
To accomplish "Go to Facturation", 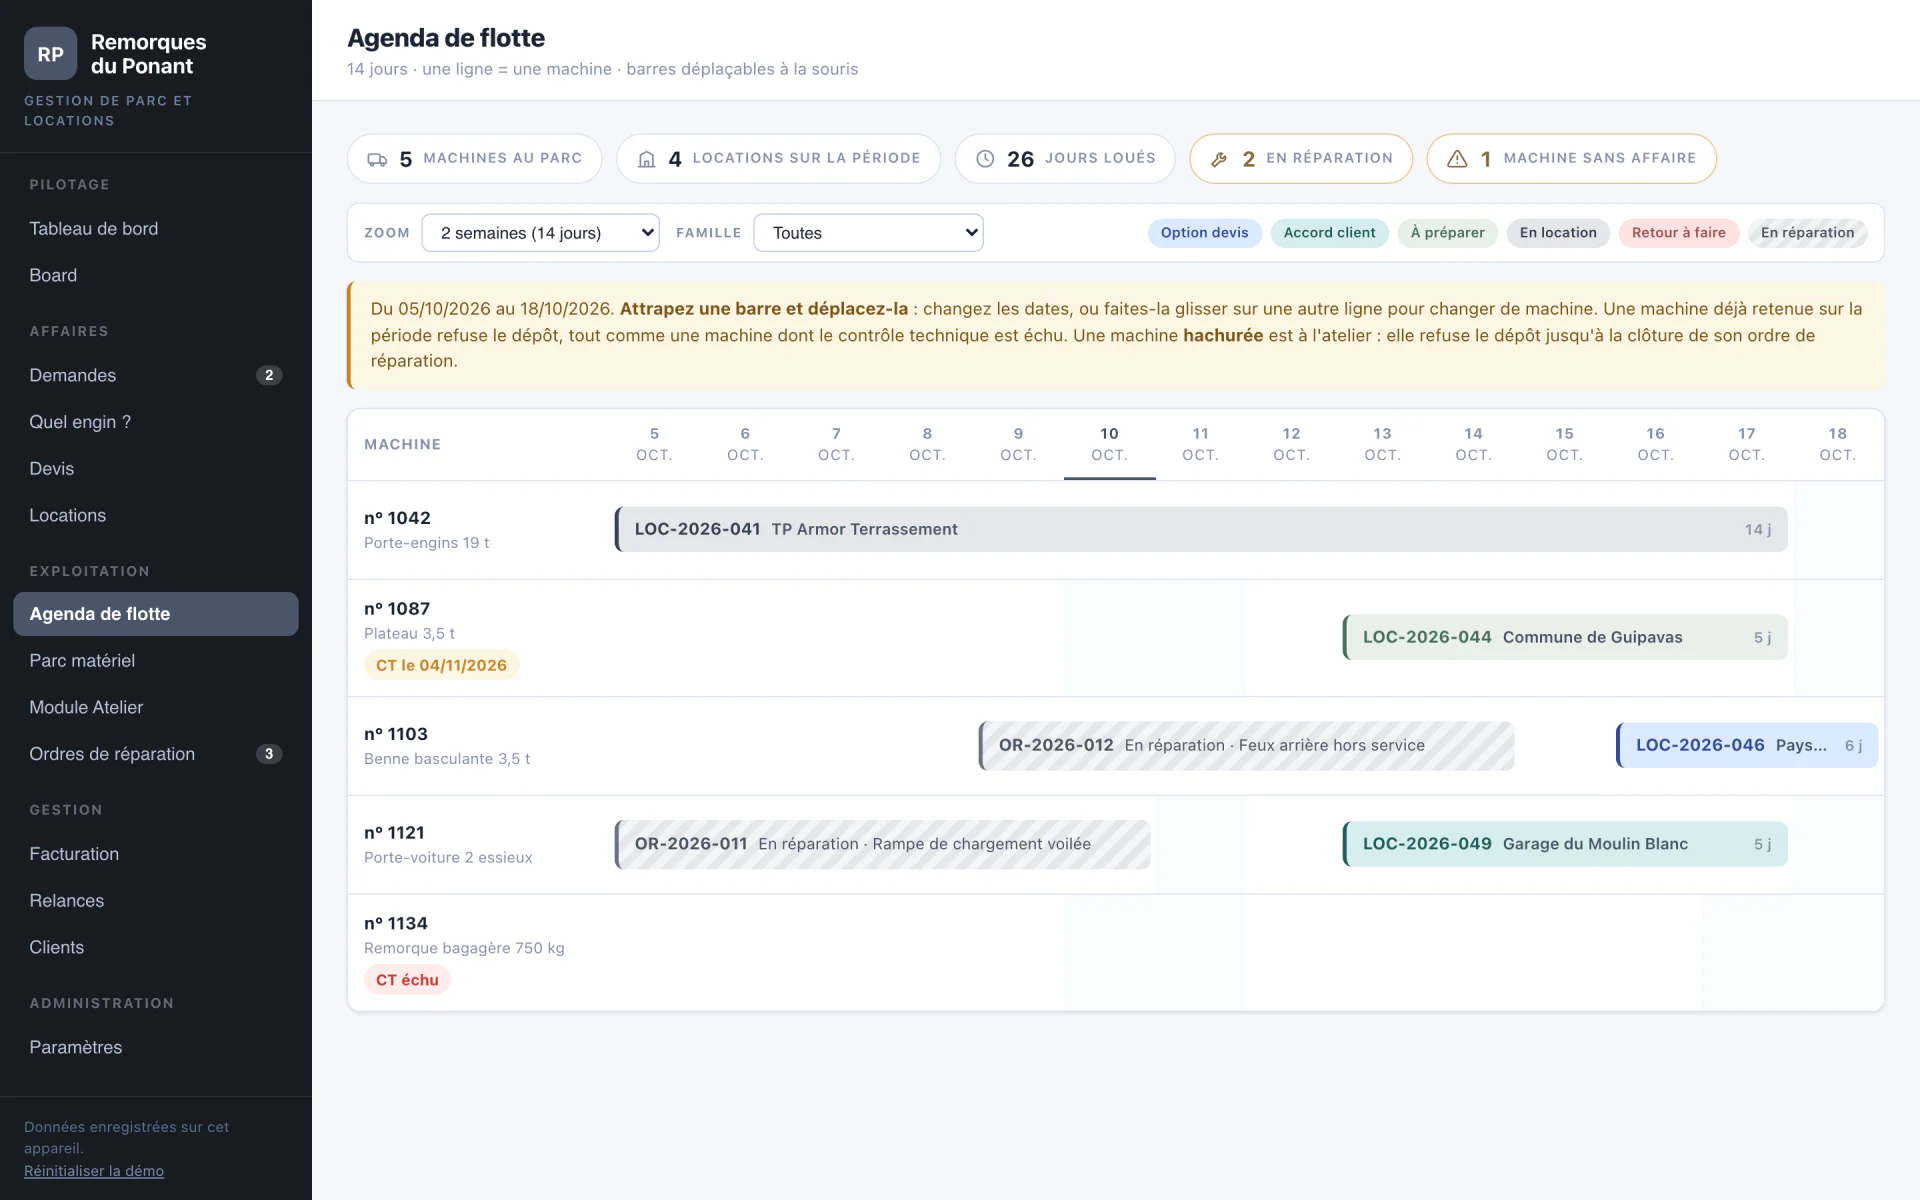I will (x=156, y=854).
